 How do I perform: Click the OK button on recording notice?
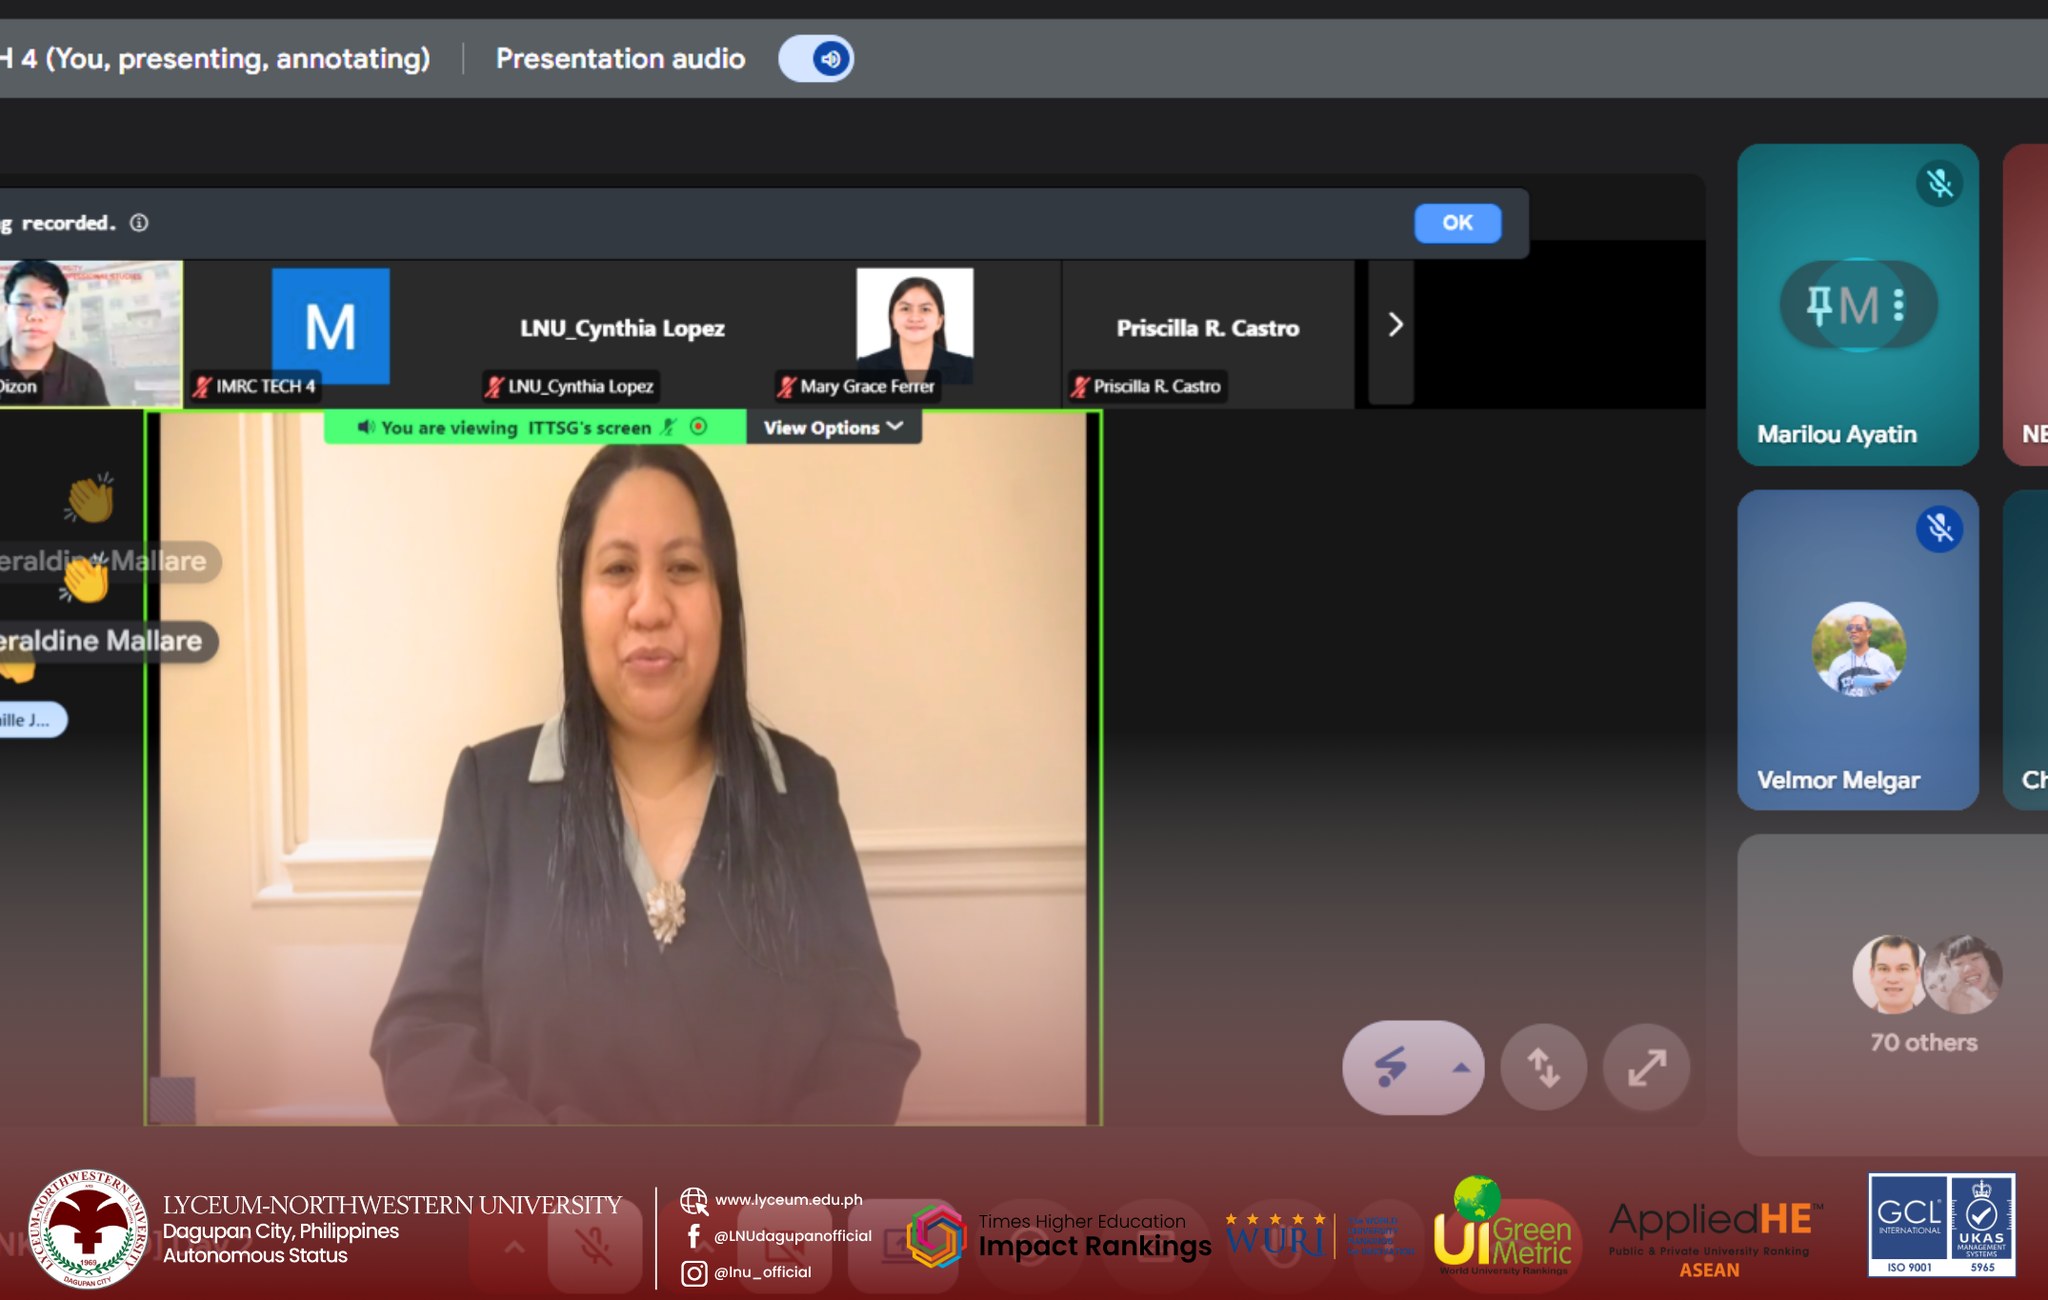tap(1457, 223)
